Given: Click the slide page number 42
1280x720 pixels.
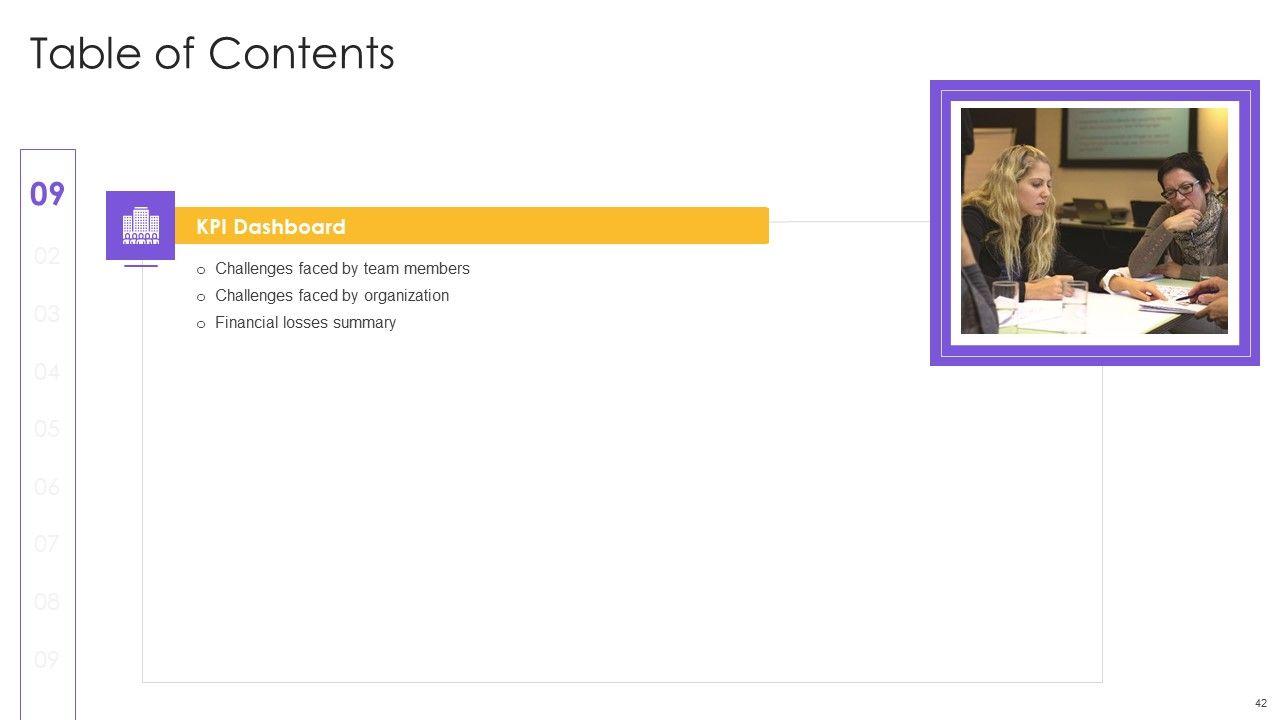Looking at the screenshot, I should coord(1260,703).
